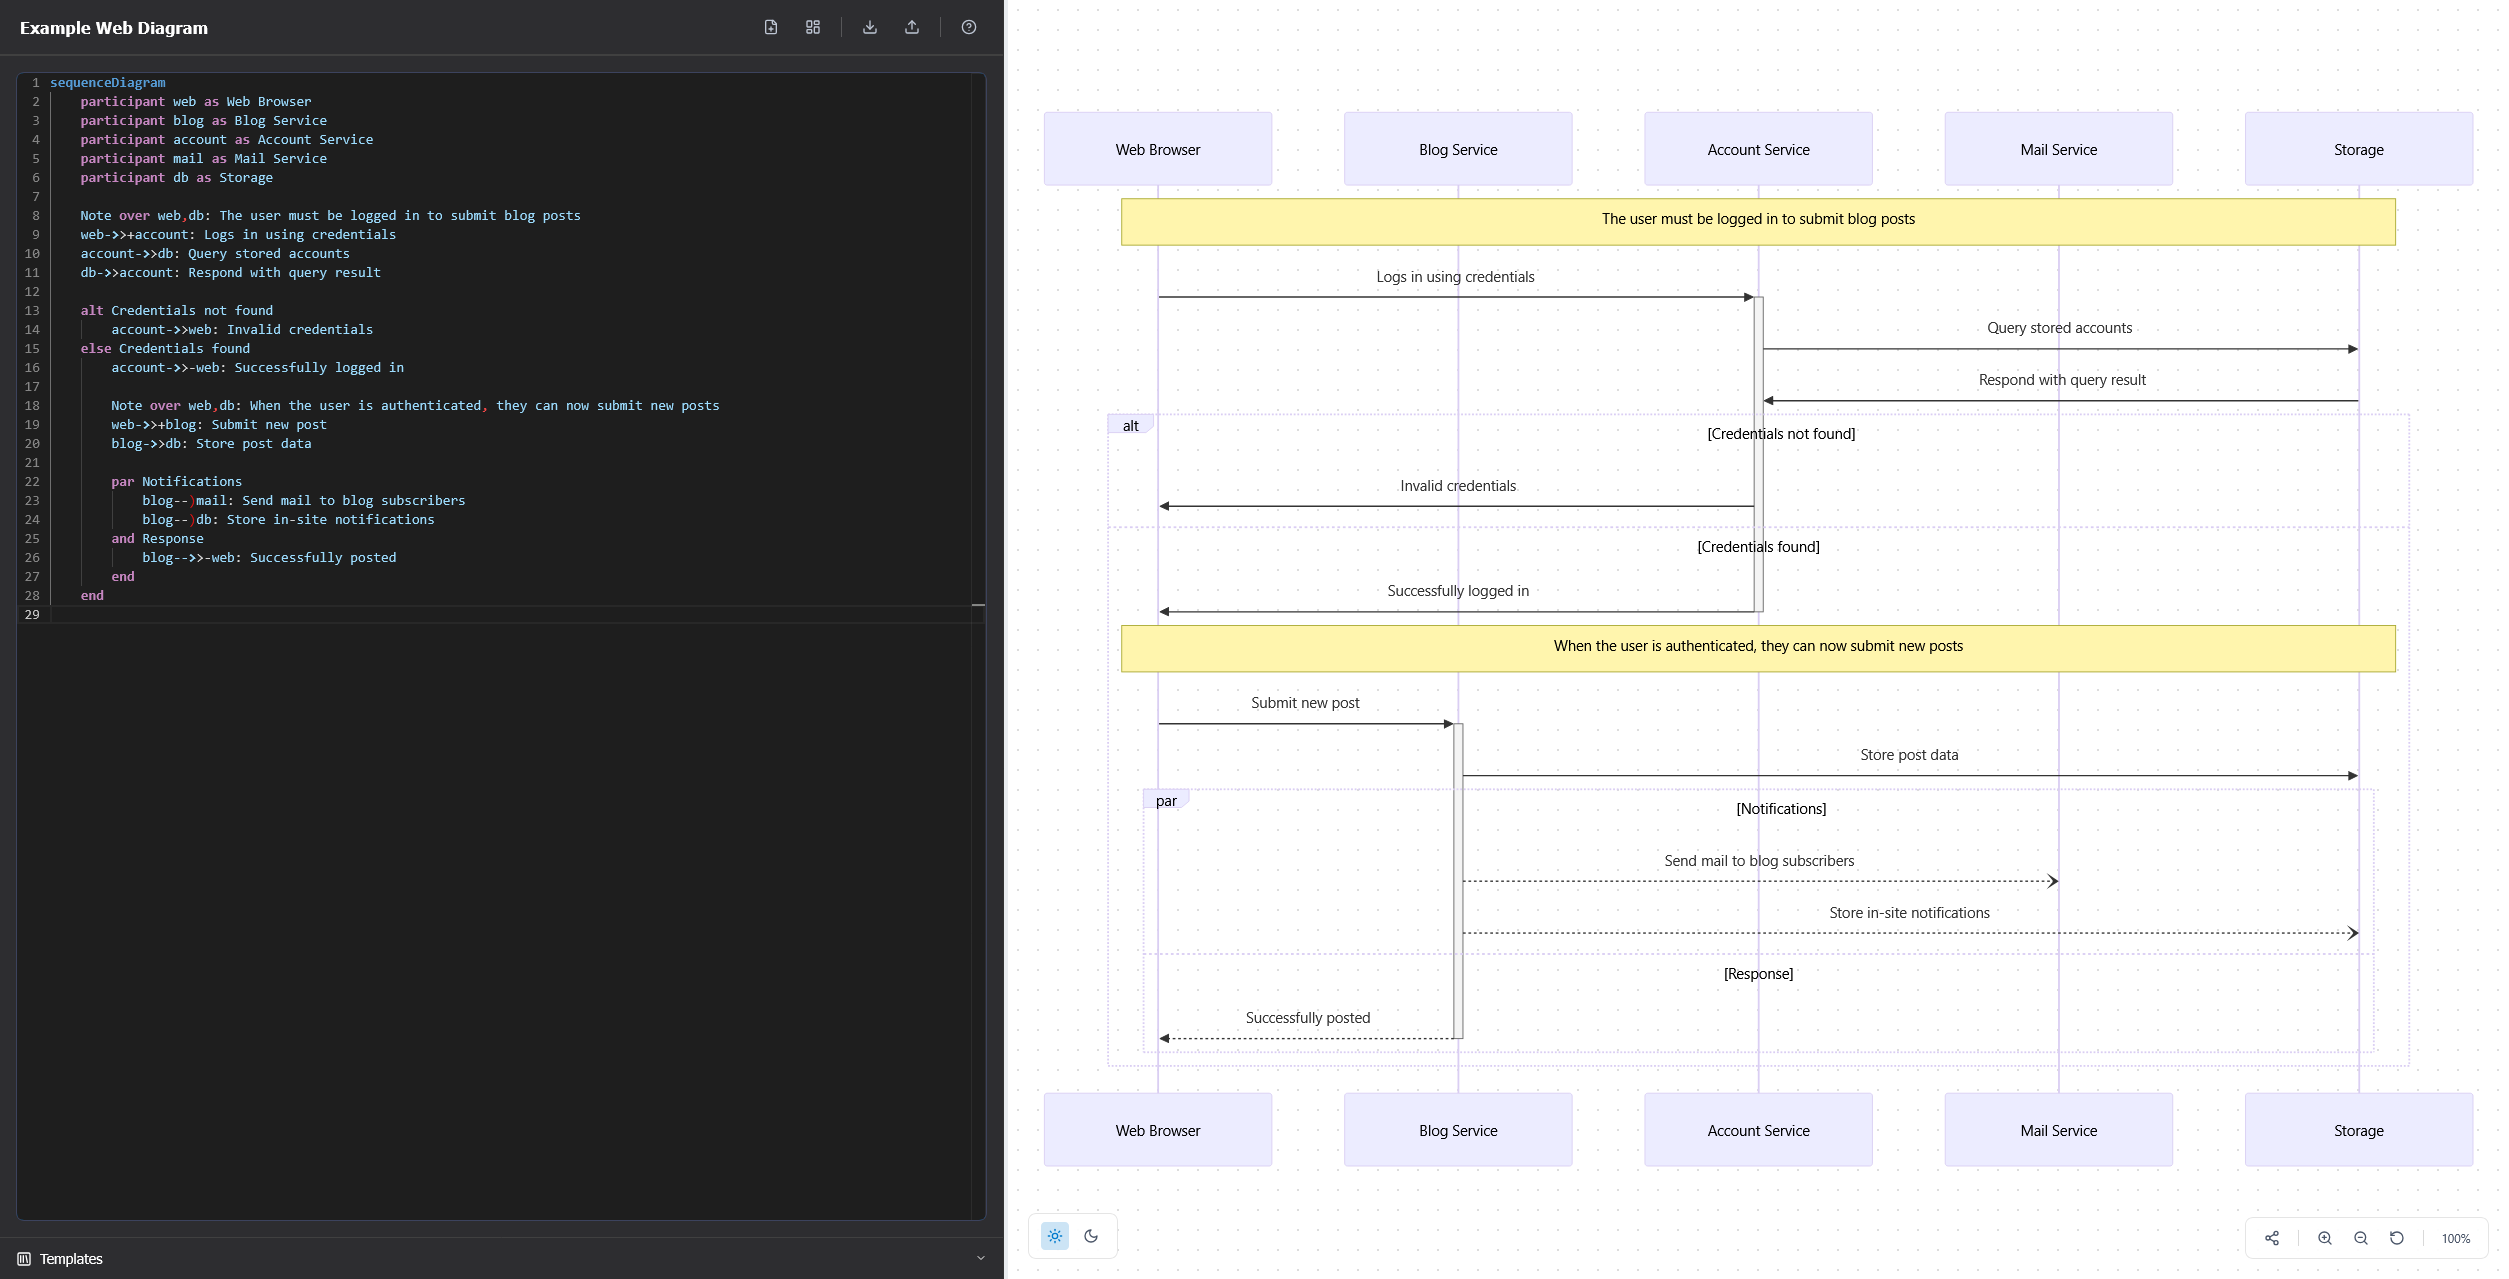Zoom in on the diagram preview
This screenshot has height=1279, width=2509.
[2325, 1238]
